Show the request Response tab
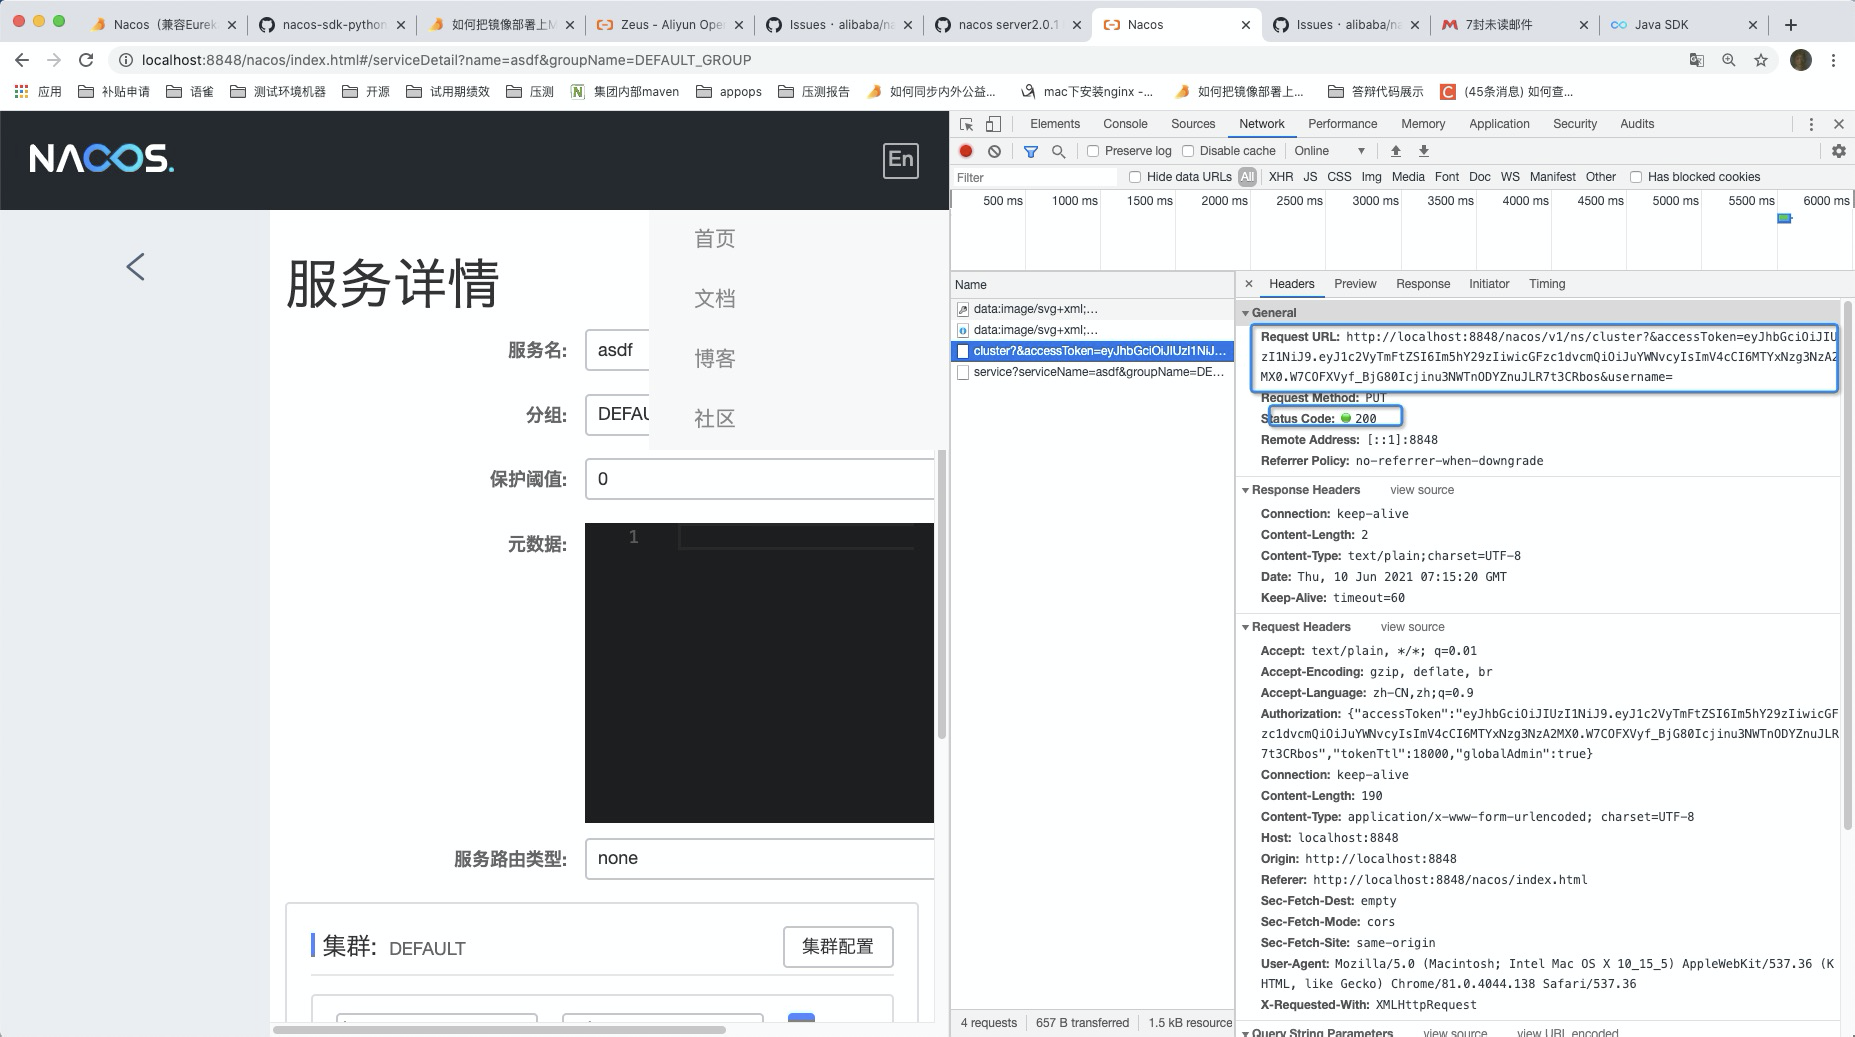The width and height of the screenshot is (1855, 1037). (x=1423, y=284)
